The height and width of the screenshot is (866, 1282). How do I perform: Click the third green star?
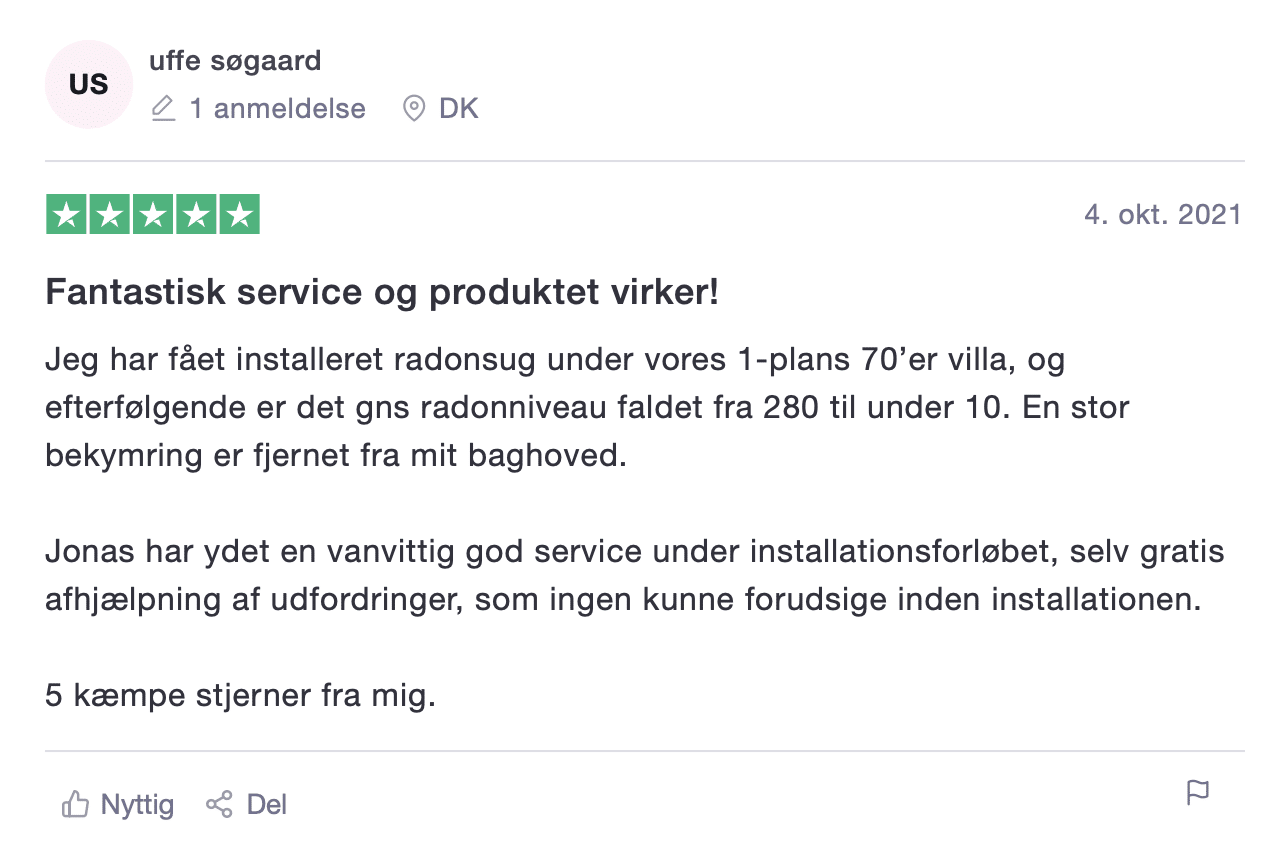(x=152, y=215)
